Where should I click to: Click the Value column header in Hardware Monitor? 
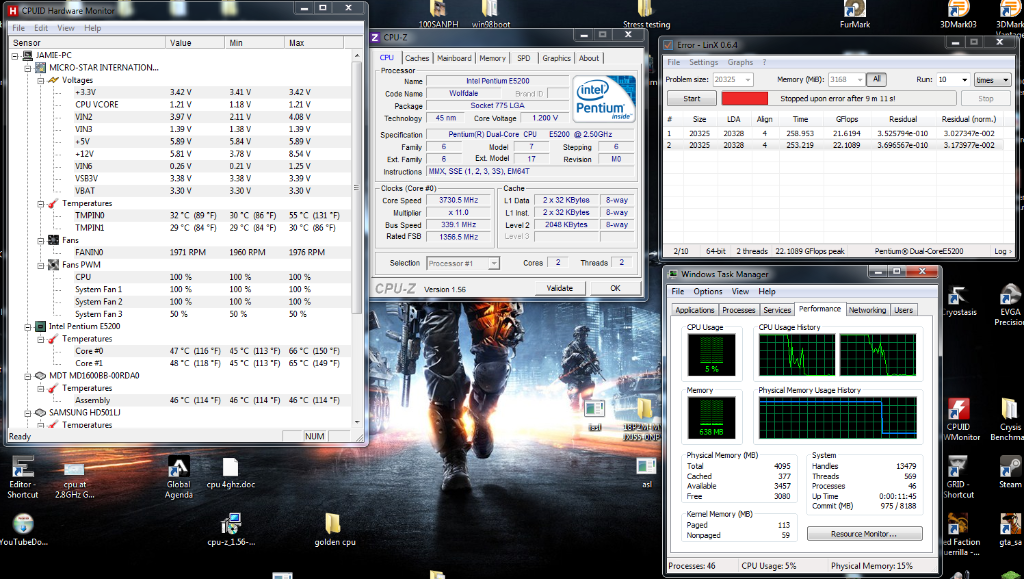coord(195,42)
